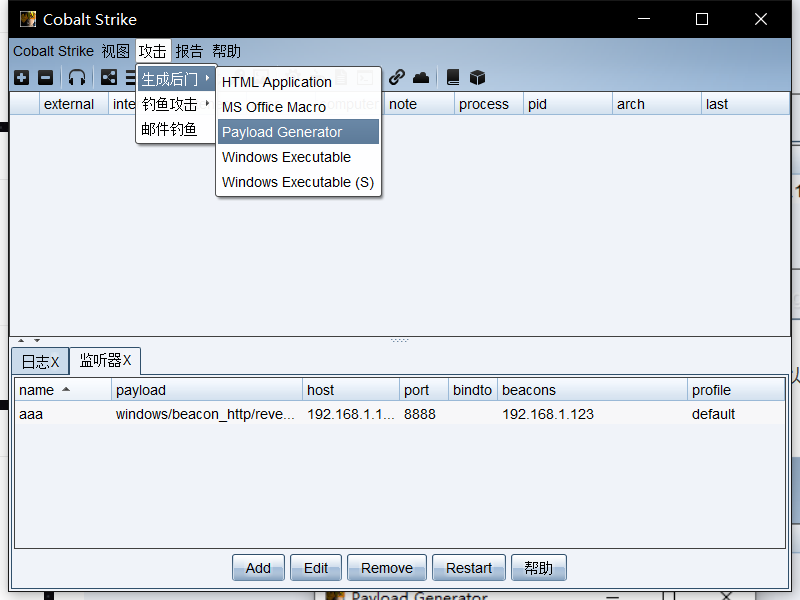Select listener row named aaa
The width and height of the screenshot is (800, 600).
point(399,414)
